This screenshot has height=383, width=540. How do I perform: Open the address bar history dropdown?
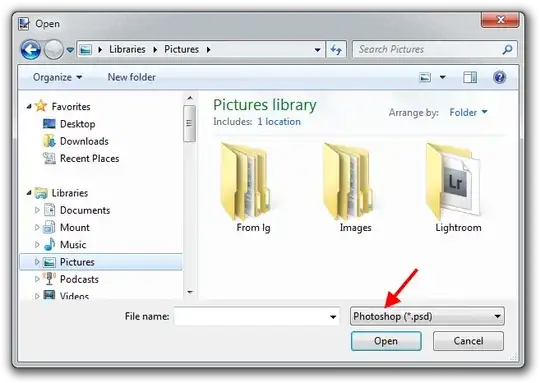(317, 50)
